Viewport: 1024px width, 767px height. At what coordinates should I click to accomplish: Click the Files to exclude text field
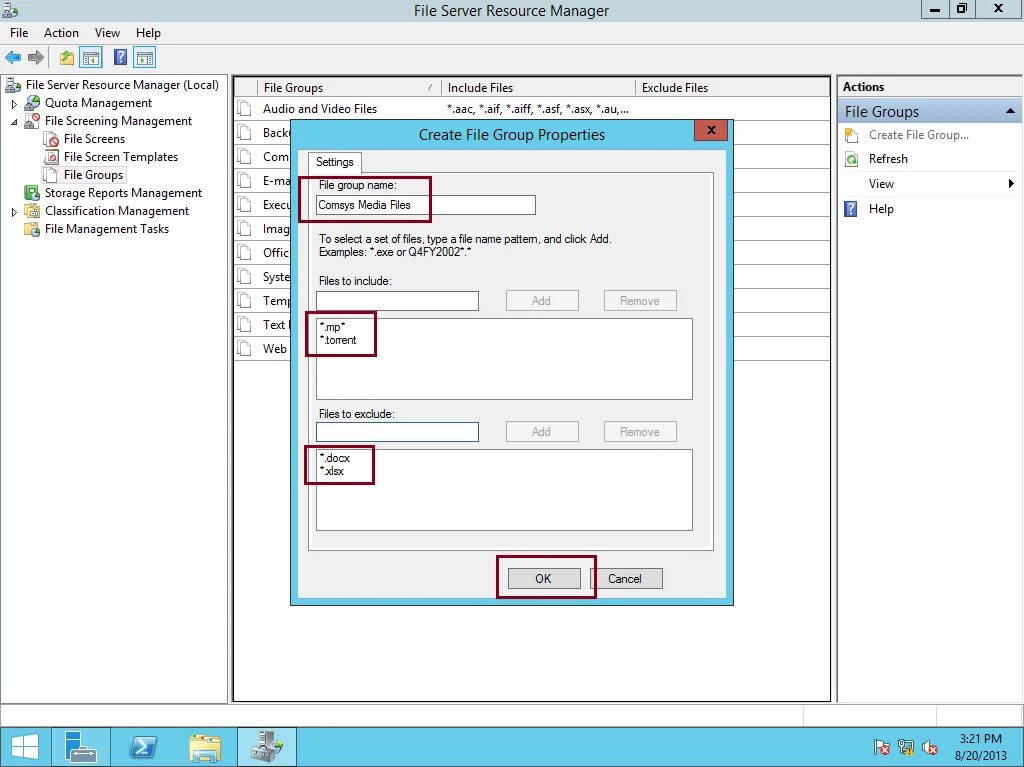pyautogui.click(x=397, y=432)
